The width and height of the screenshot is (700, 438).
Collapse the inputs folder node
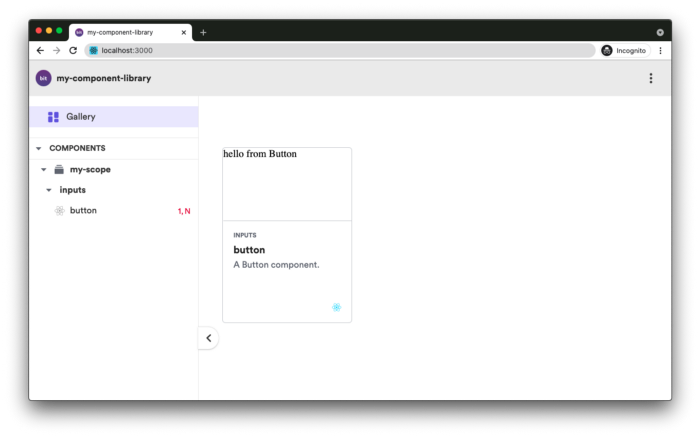pyautogui.click(x=49, y=190)
